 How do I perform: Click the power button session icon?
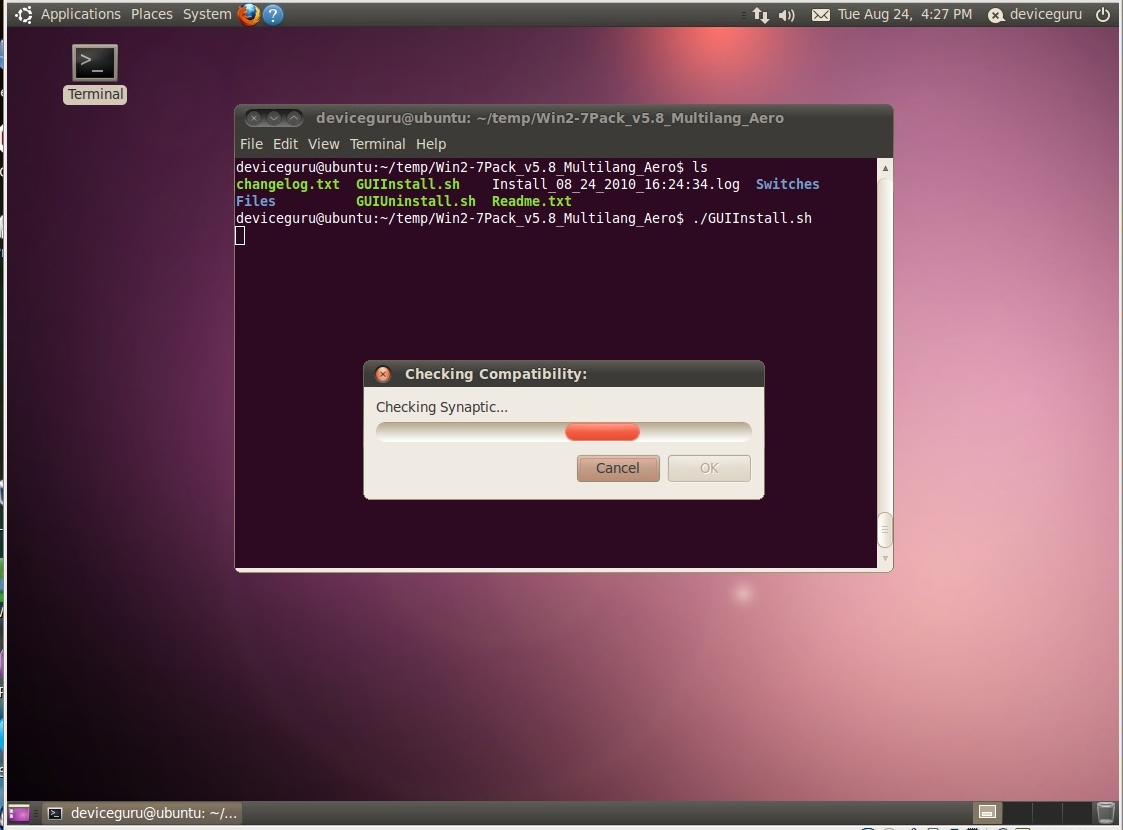click(1103, 14)
